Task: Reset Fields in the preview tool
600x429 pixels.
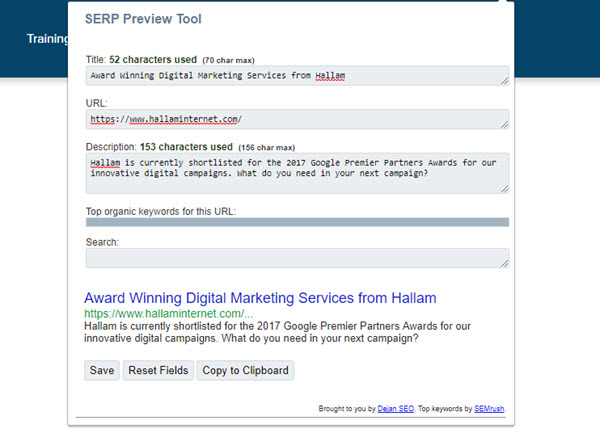Action: pyautogui.click(x=158, y=370)
